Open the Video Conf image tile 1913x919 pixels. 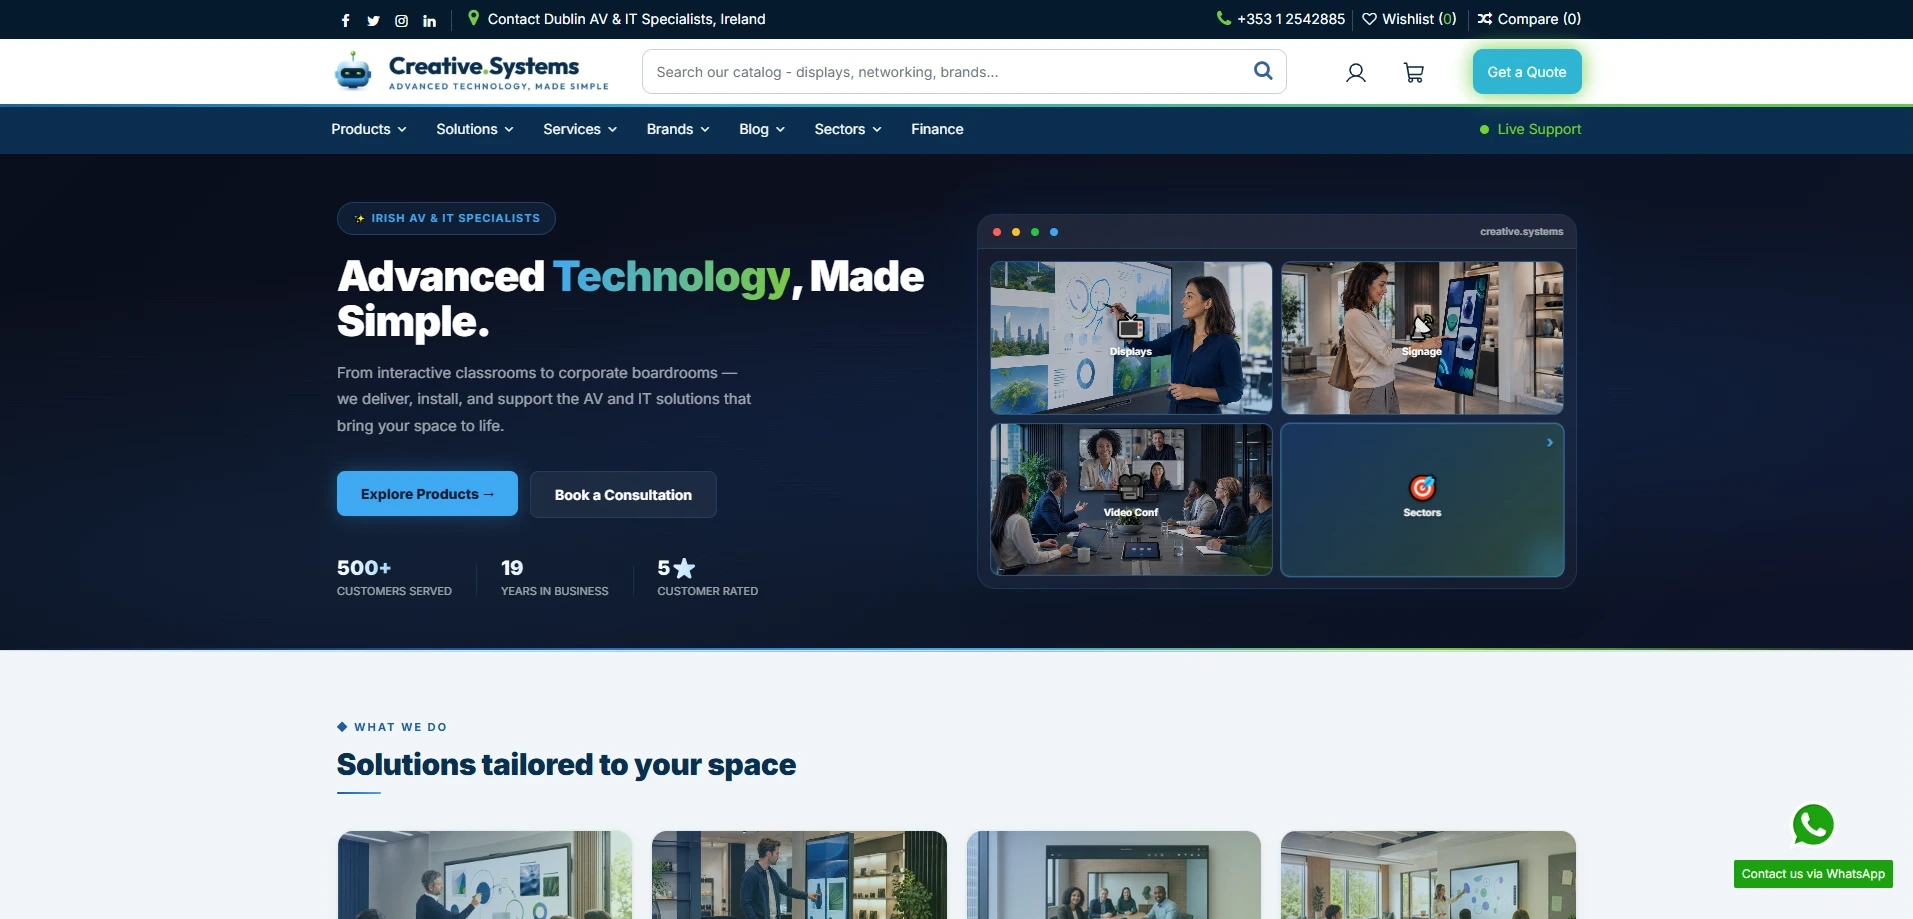1131,499
